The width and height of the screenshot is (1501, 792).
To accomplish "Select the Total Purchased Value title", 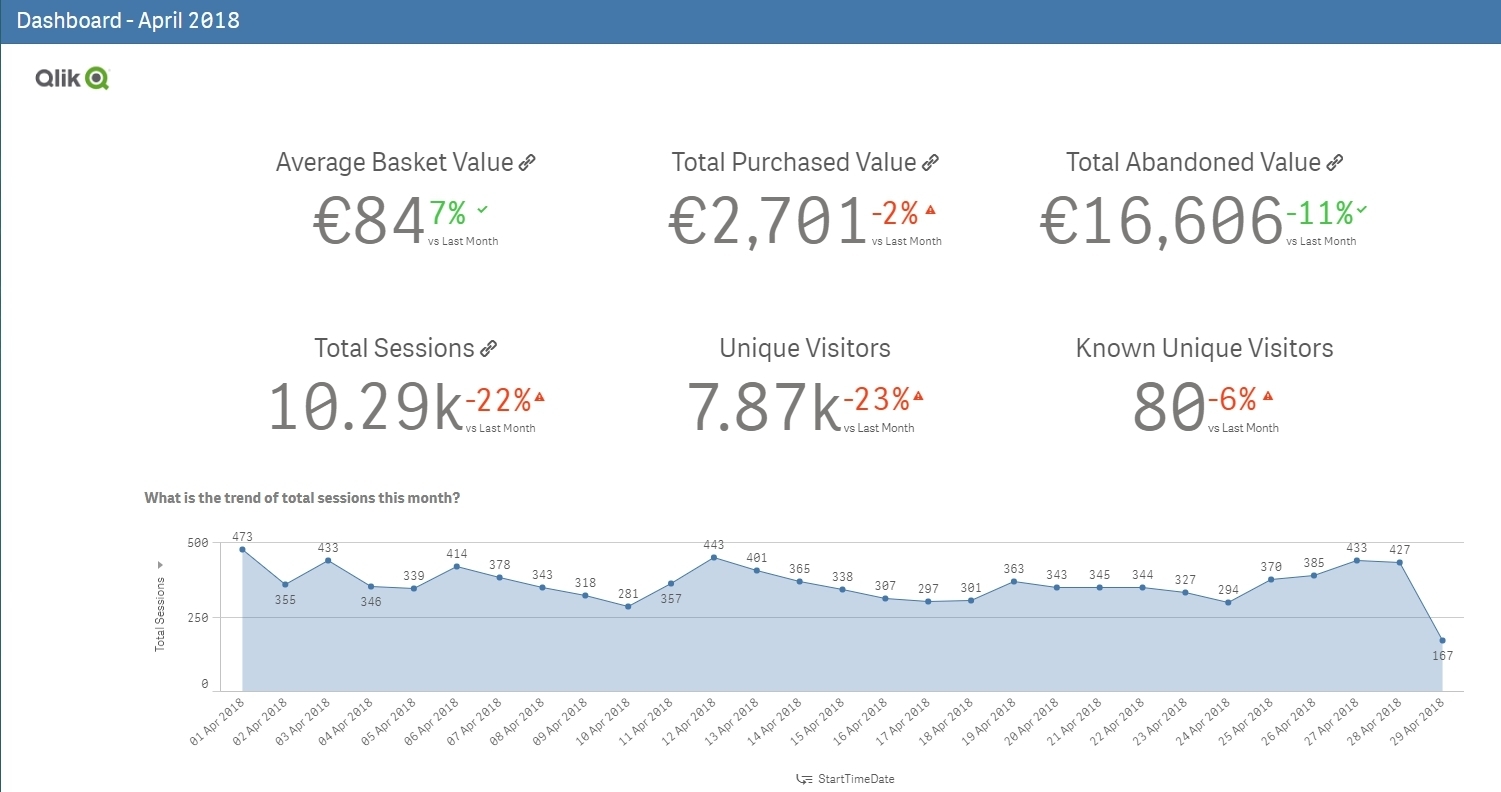I will (794, 162).
